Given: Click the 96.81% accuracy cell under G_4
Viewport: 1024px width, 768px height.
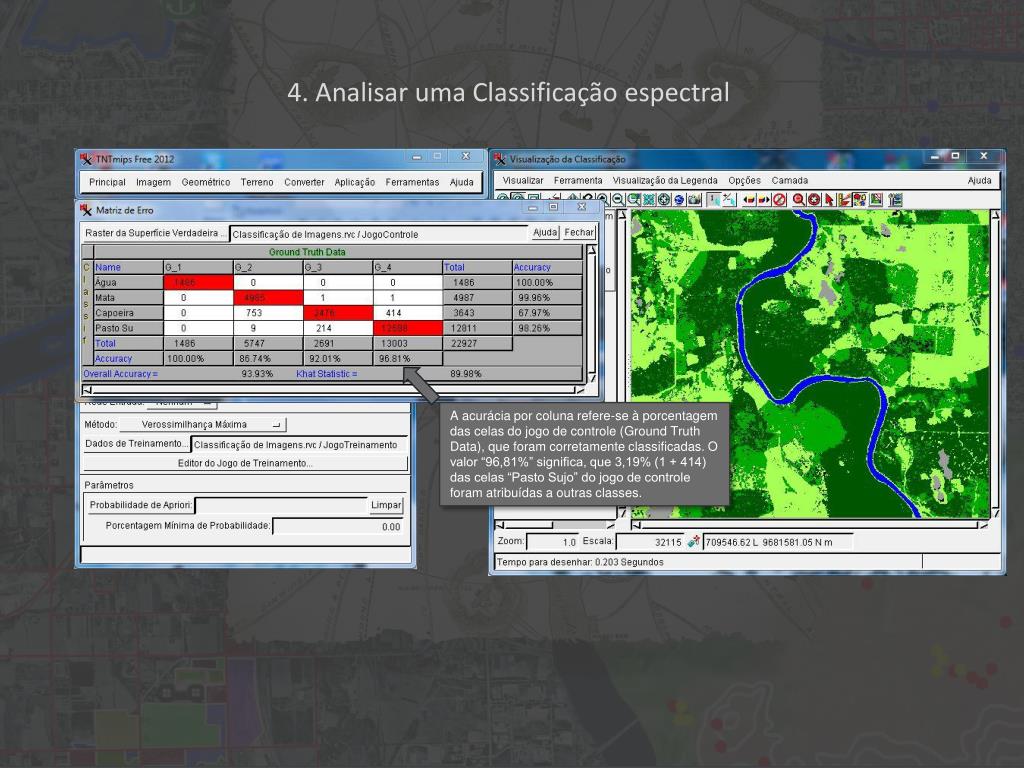Looking at the screenshot, I should 408,359.
